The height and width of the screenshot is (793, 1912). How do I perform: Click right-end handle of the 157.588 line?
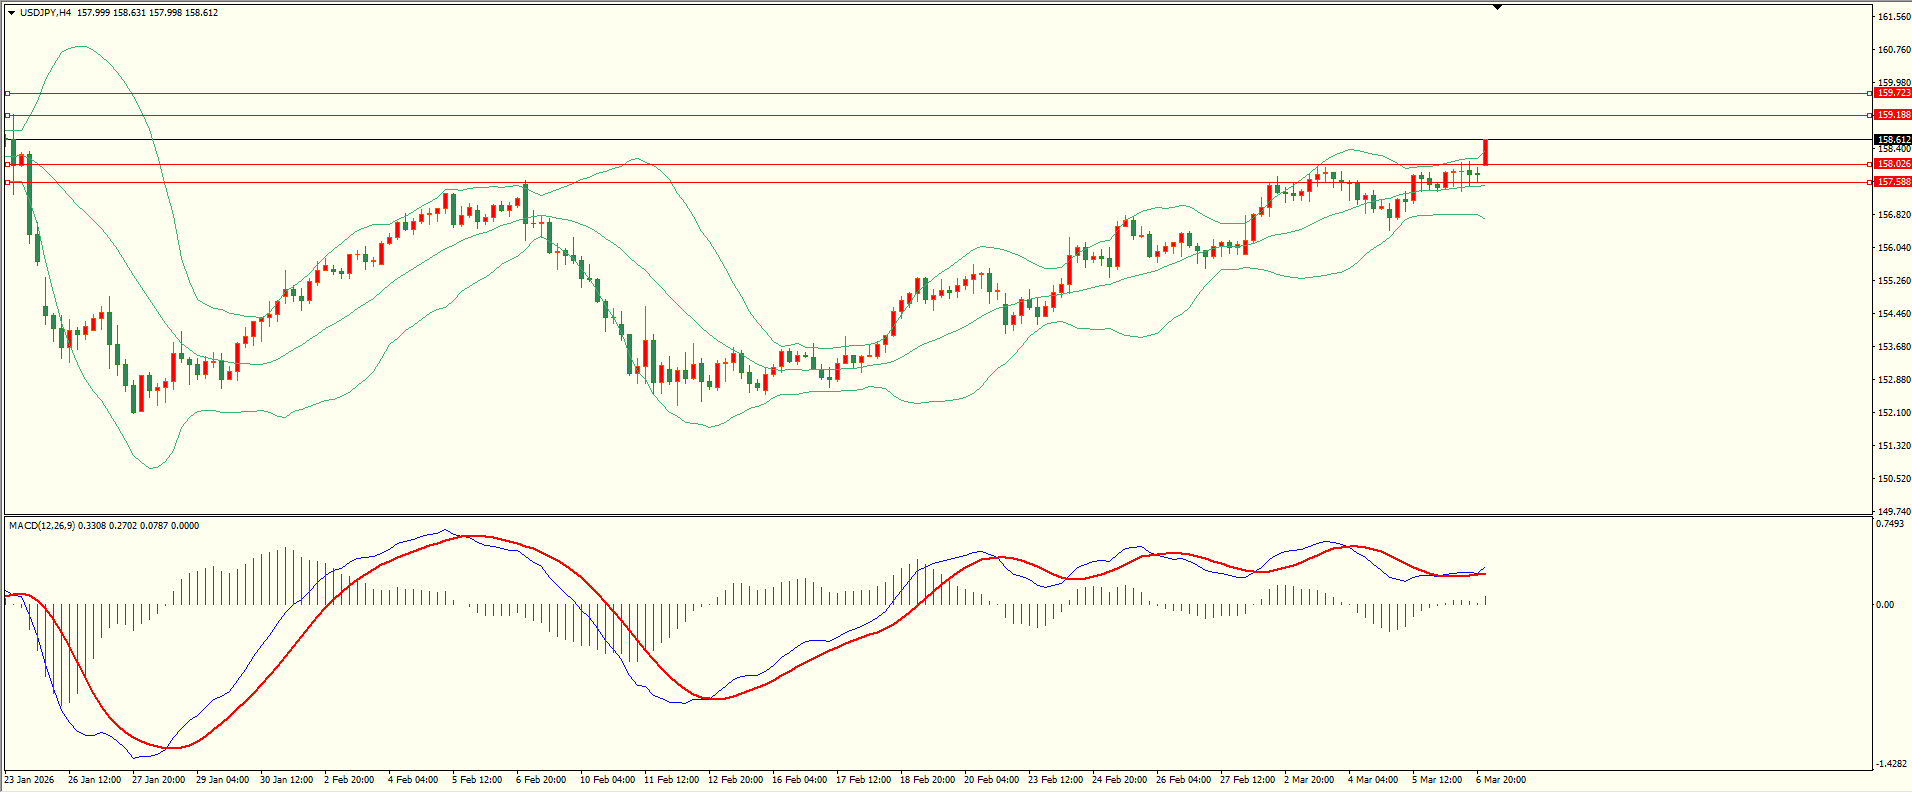pos(1870,182)
